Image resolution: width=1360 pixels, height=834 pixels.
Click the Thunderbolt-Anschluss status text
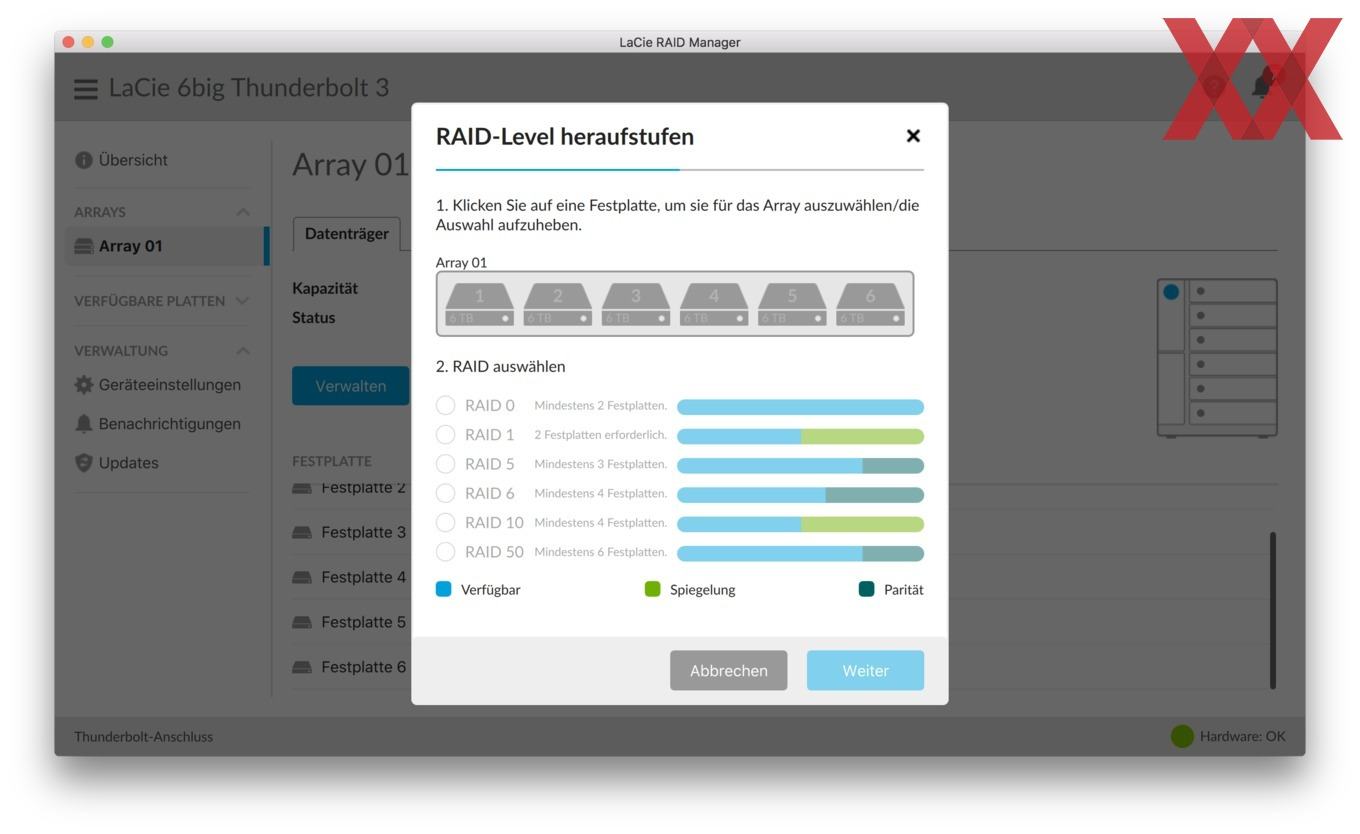143,737
